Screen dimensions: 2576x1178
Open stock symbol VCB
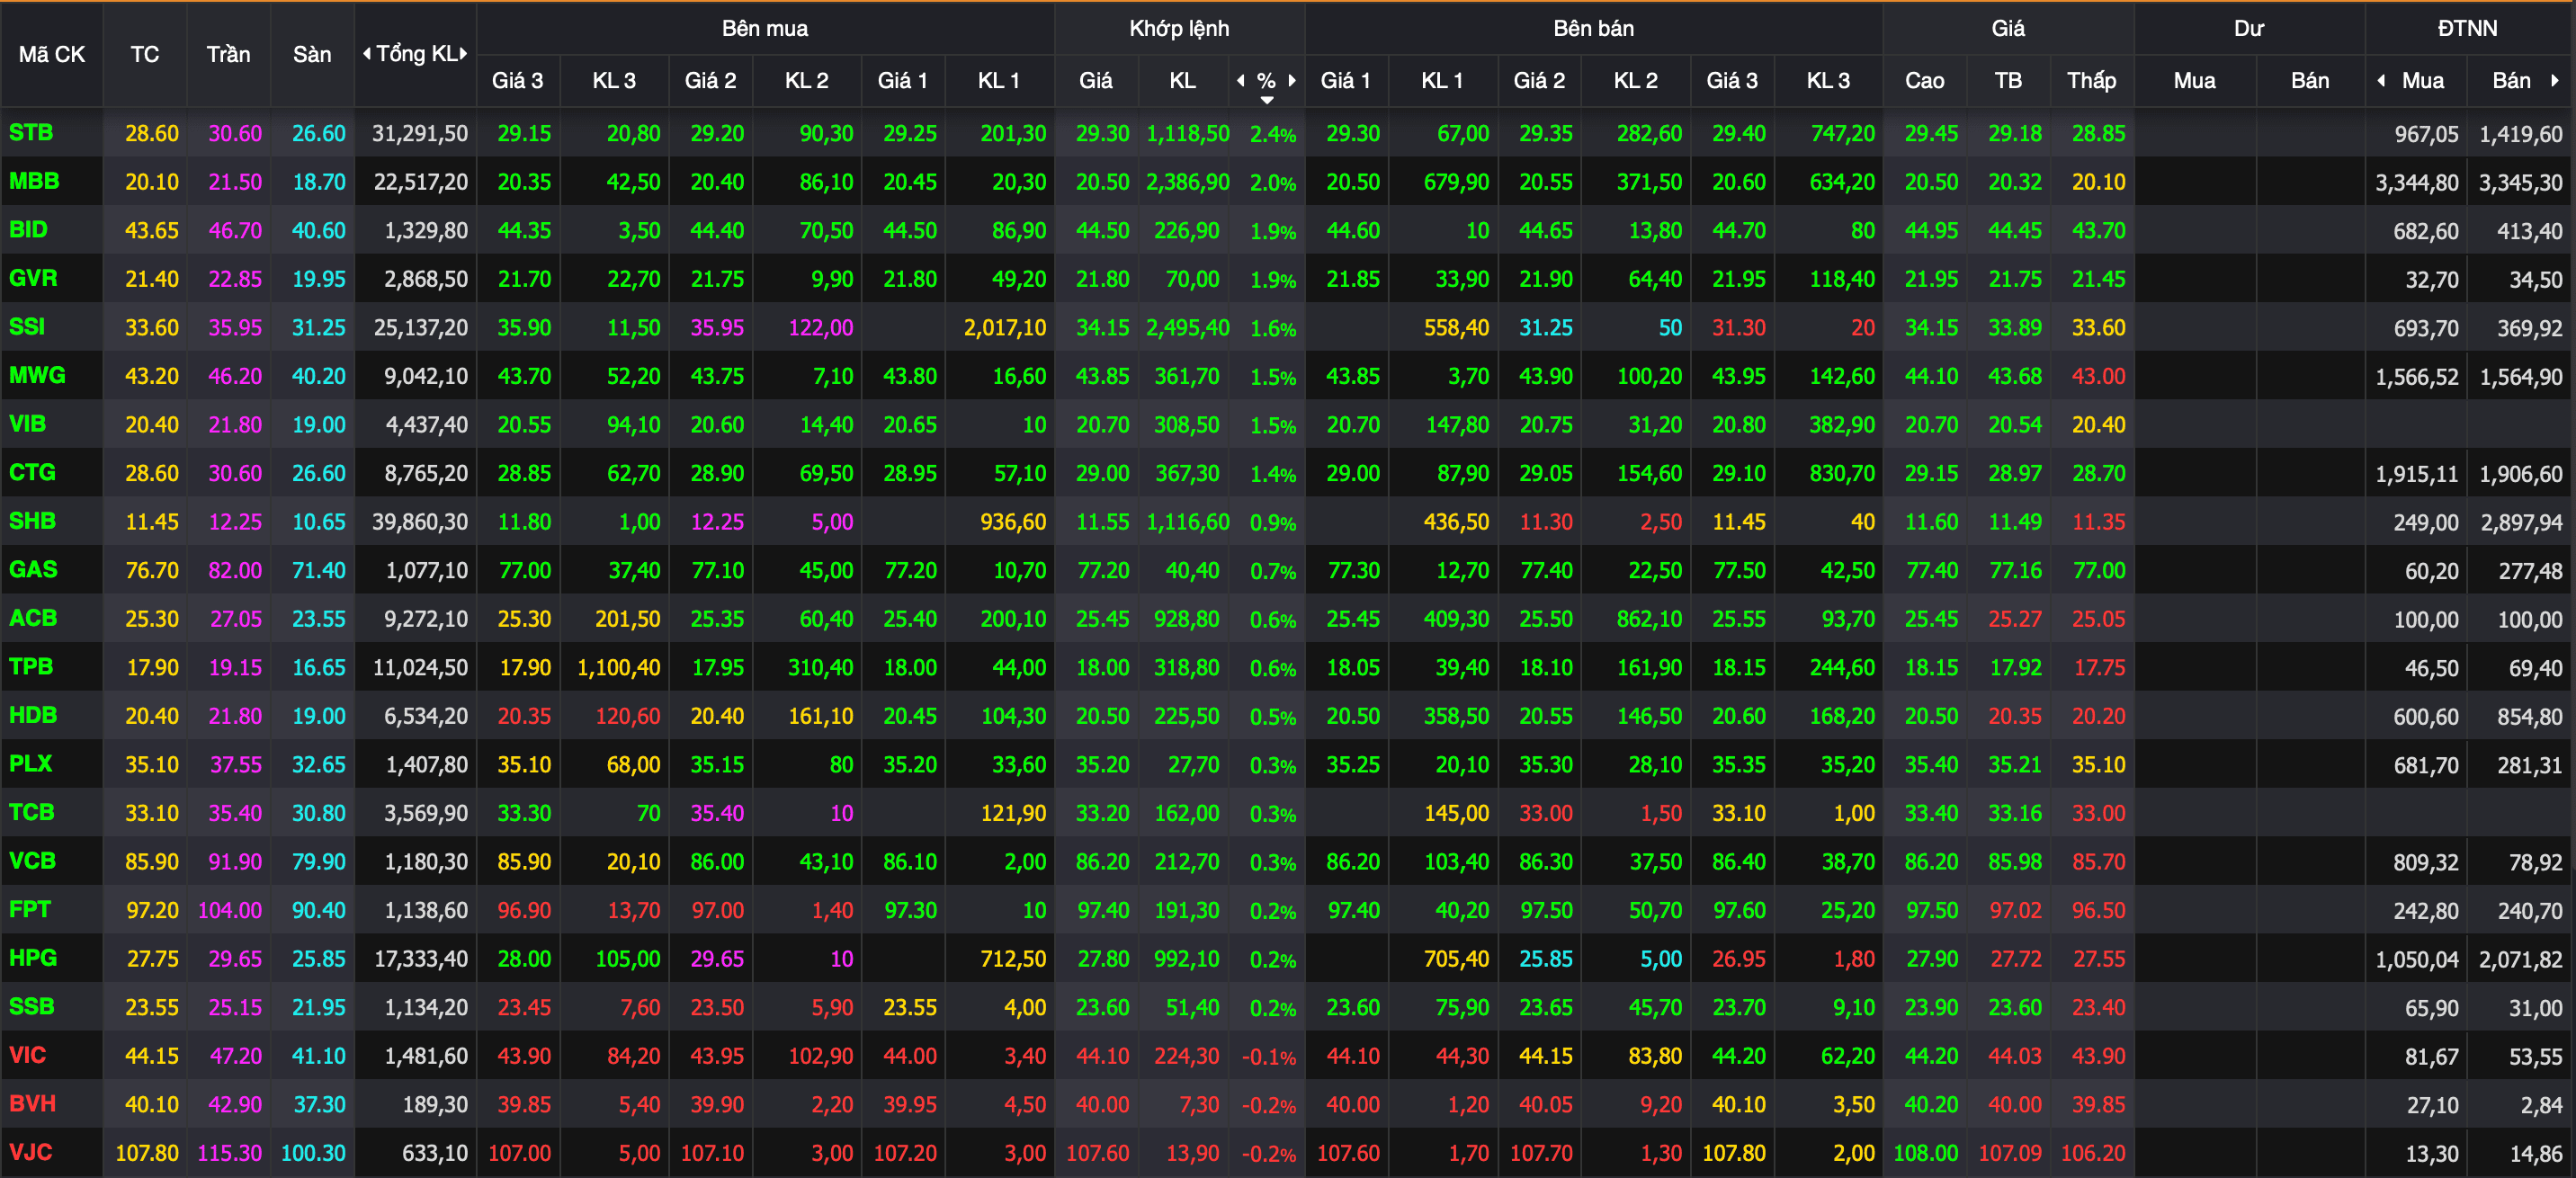point(33,861)
